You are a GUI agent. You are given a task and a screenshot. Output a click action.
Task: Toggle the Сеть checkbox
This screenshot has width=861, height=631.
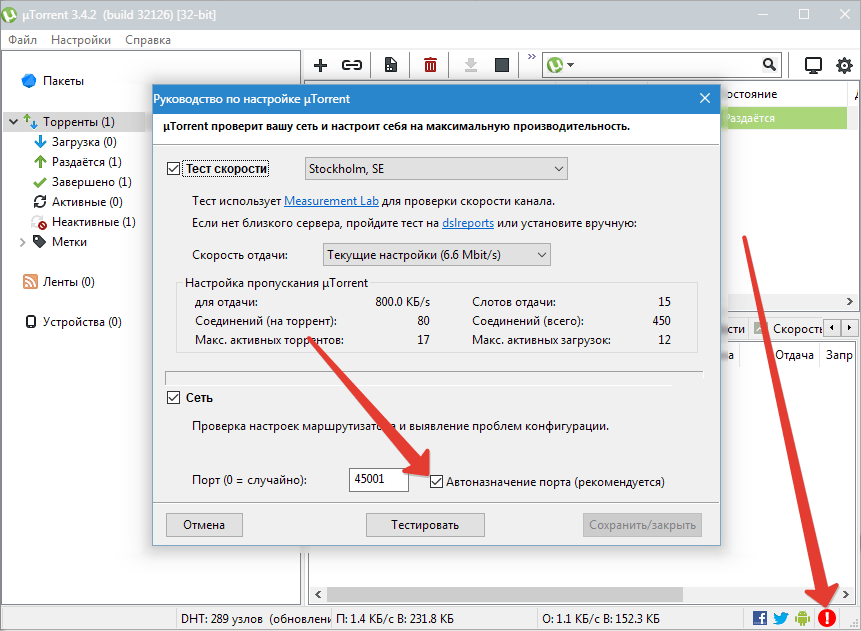174,398
